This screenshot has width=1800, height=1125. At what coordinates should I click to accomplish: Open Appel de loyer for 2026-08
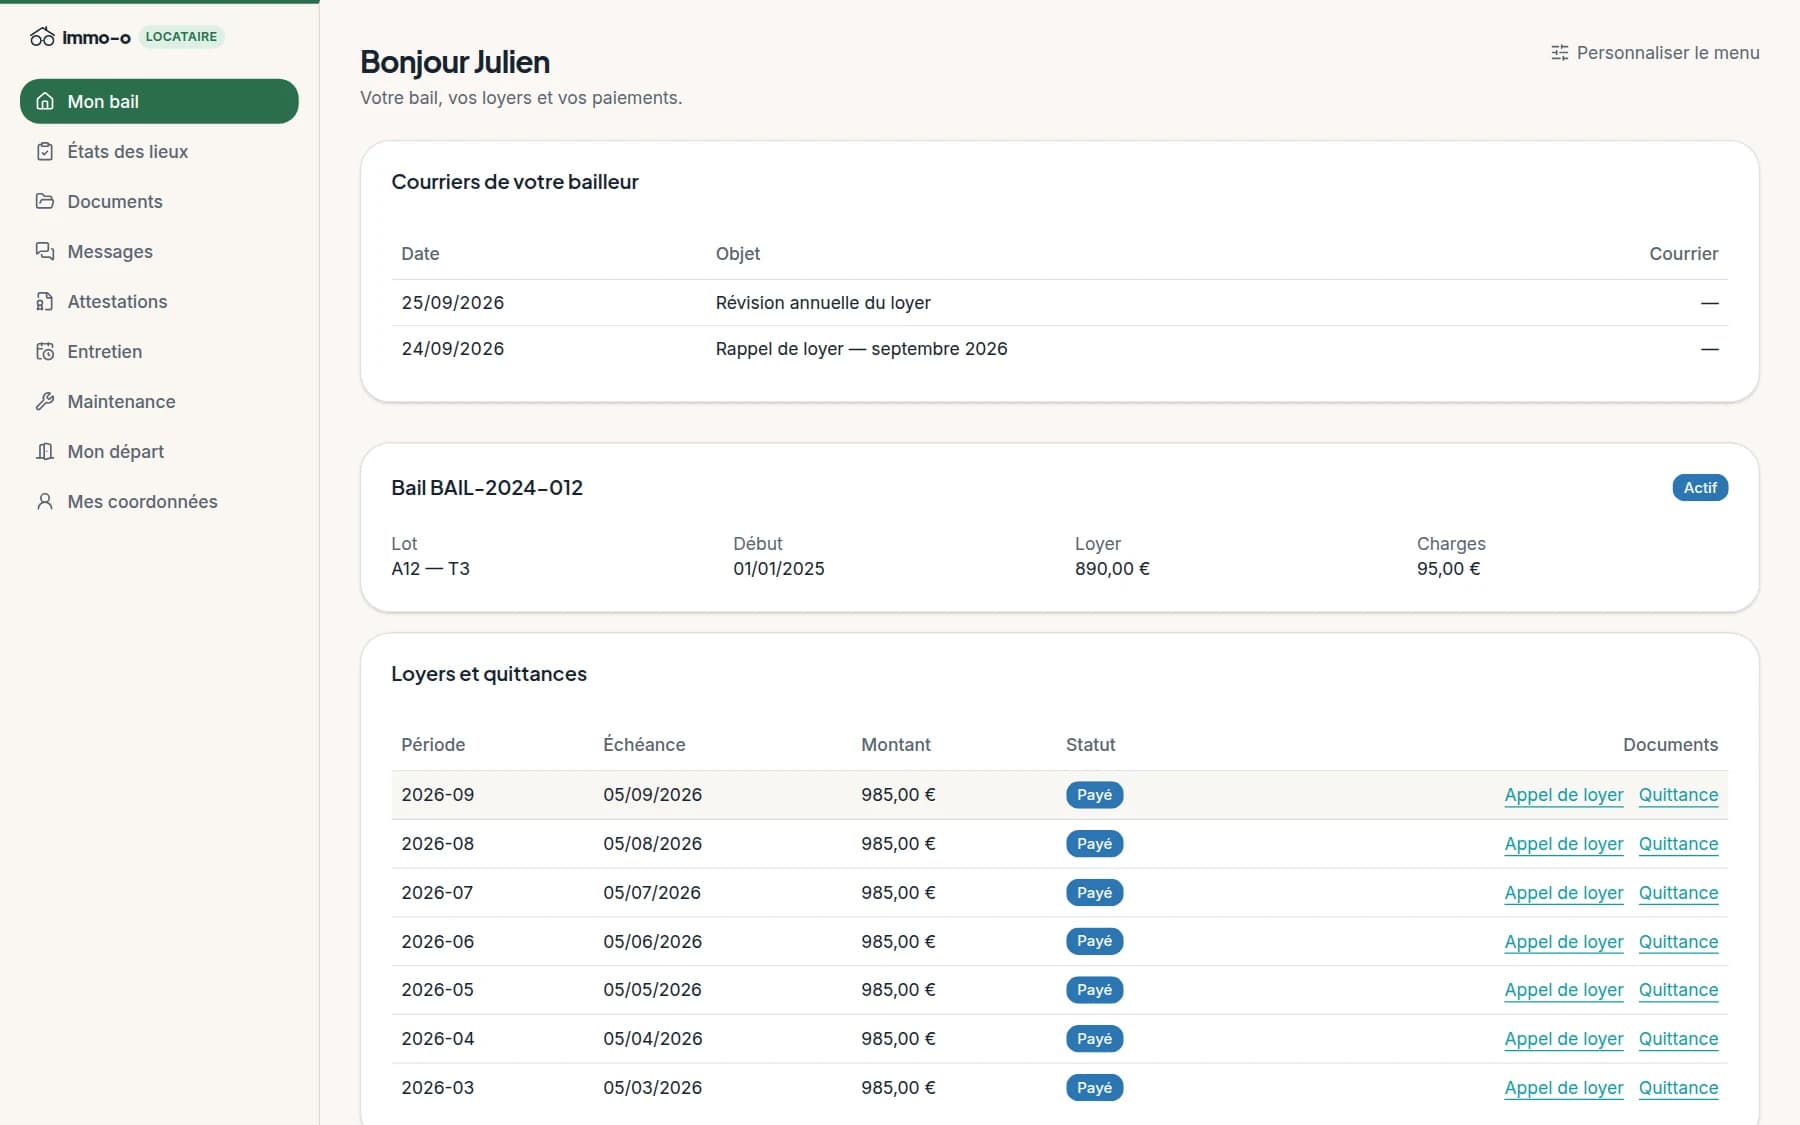pyautogui.click(x=1564, y=844)
